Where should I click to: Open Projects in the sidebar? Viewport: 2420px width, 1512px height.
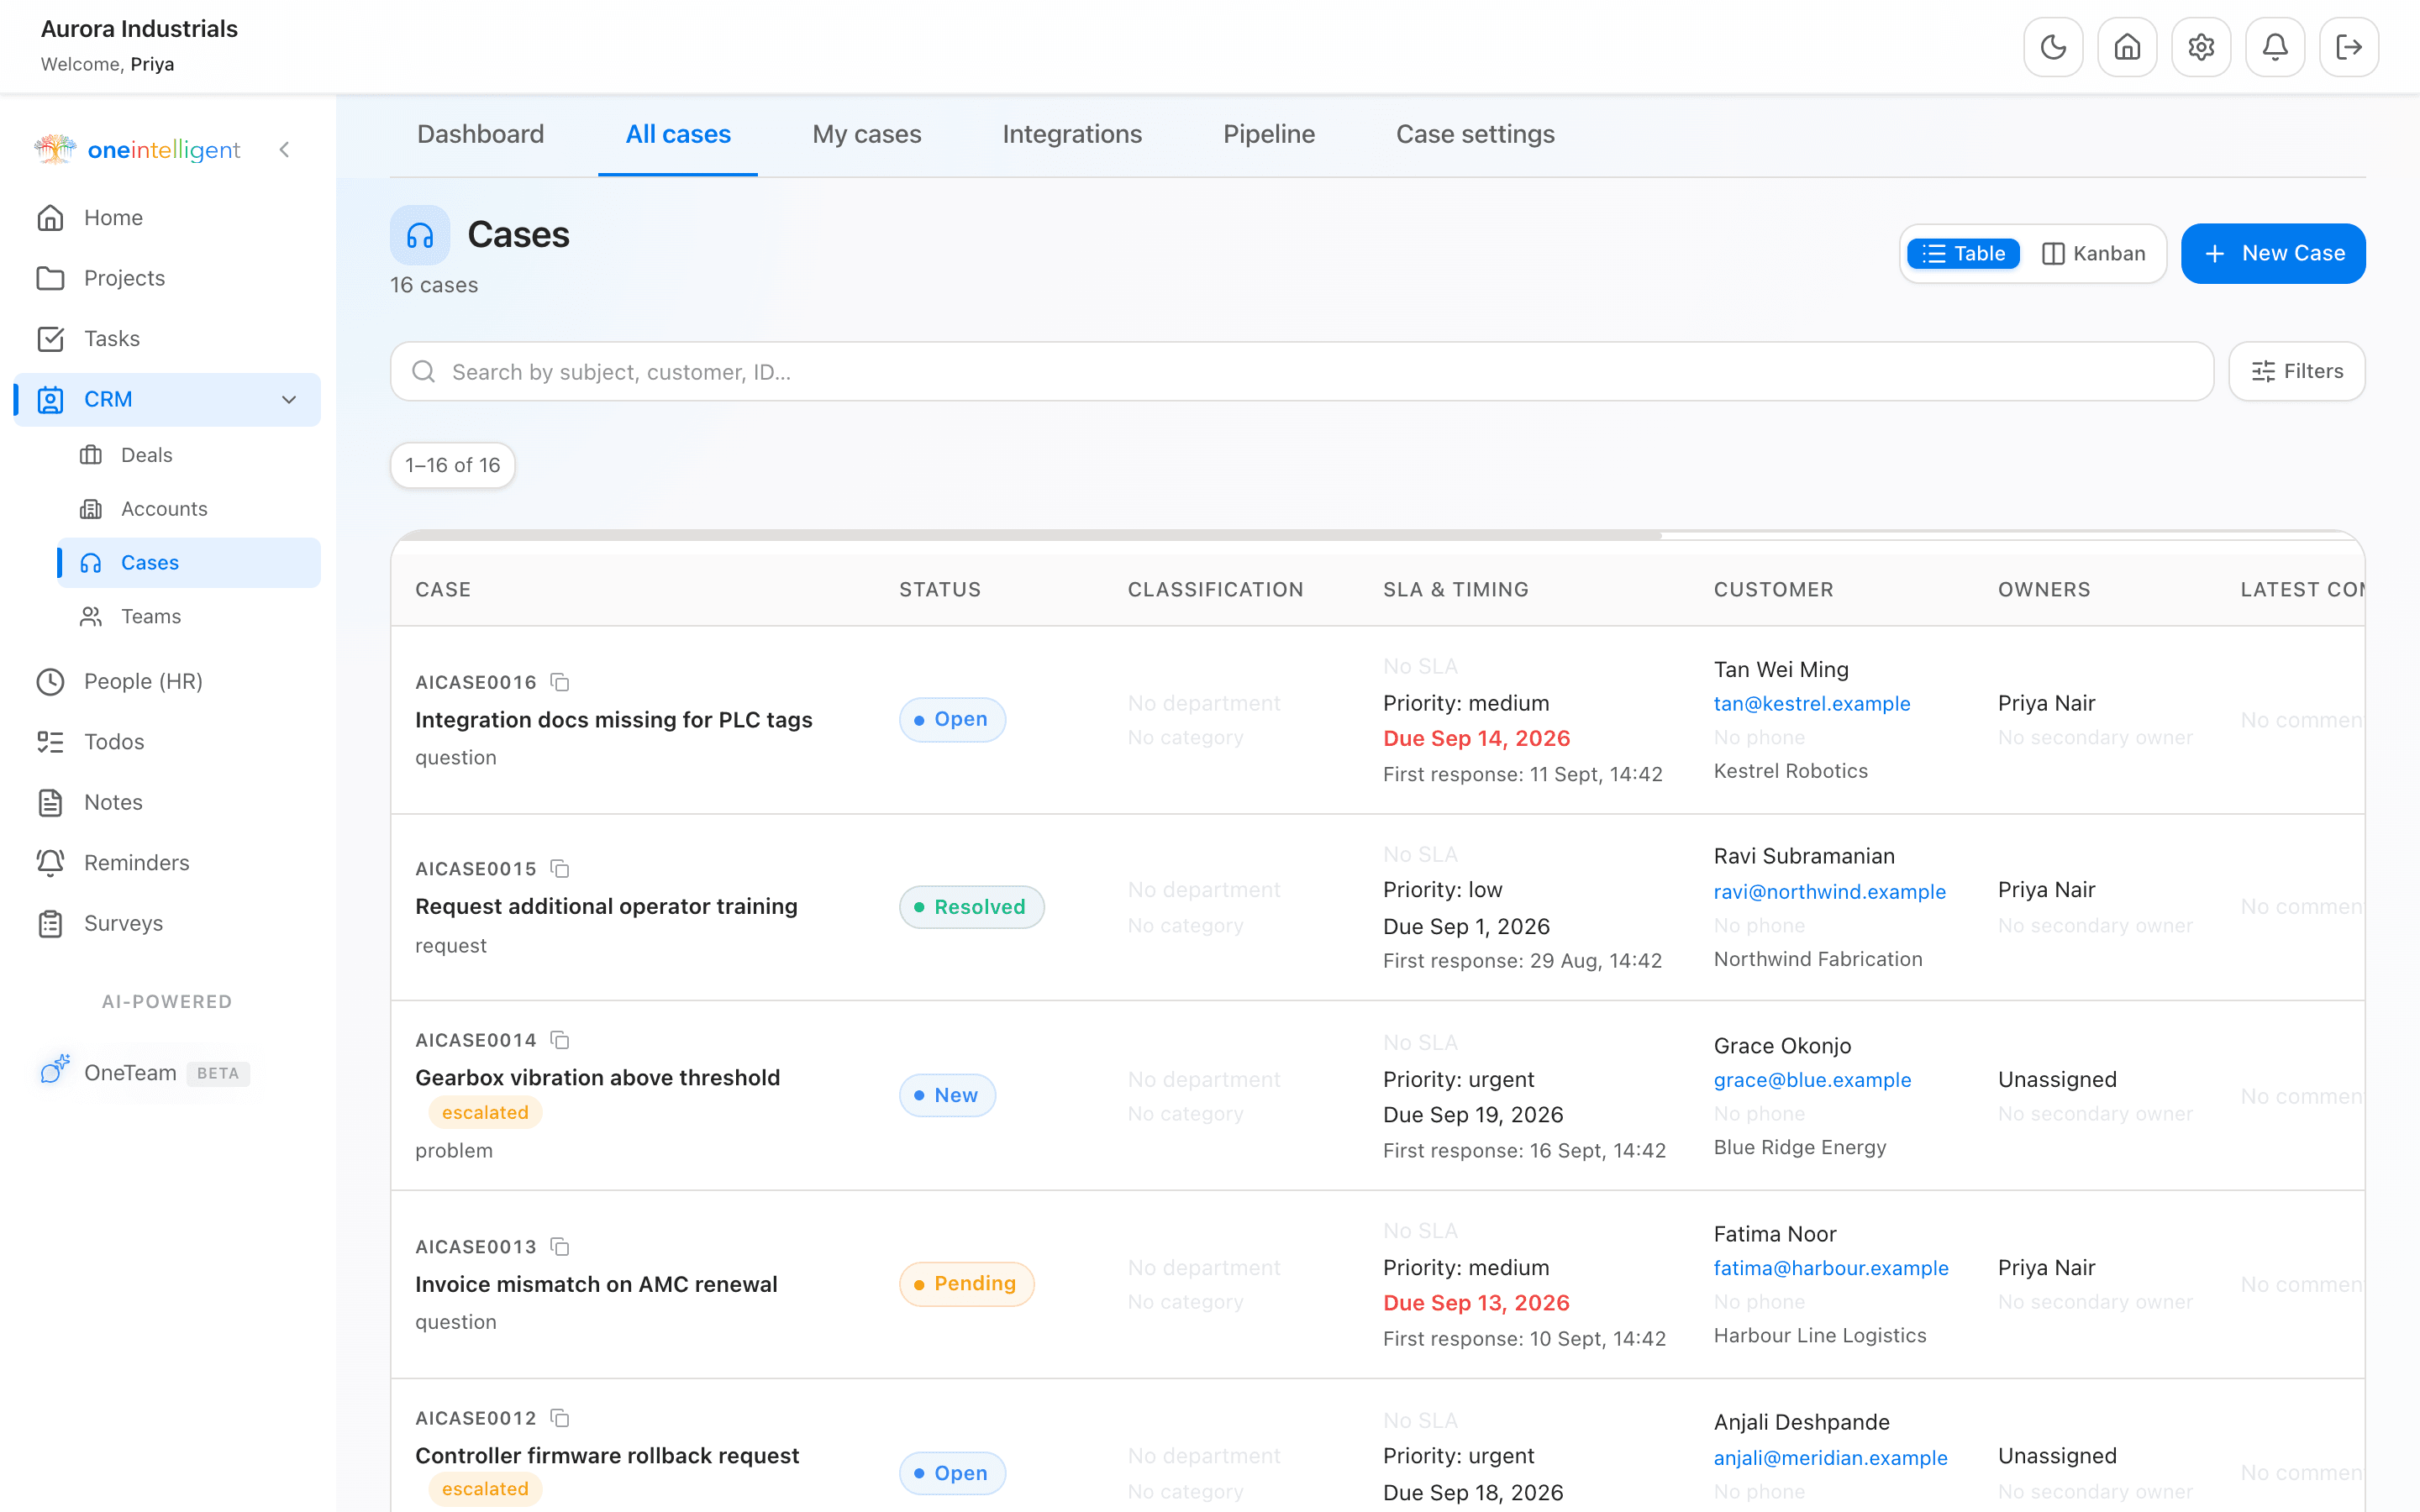pyautogui.click(x=167, y=278)
